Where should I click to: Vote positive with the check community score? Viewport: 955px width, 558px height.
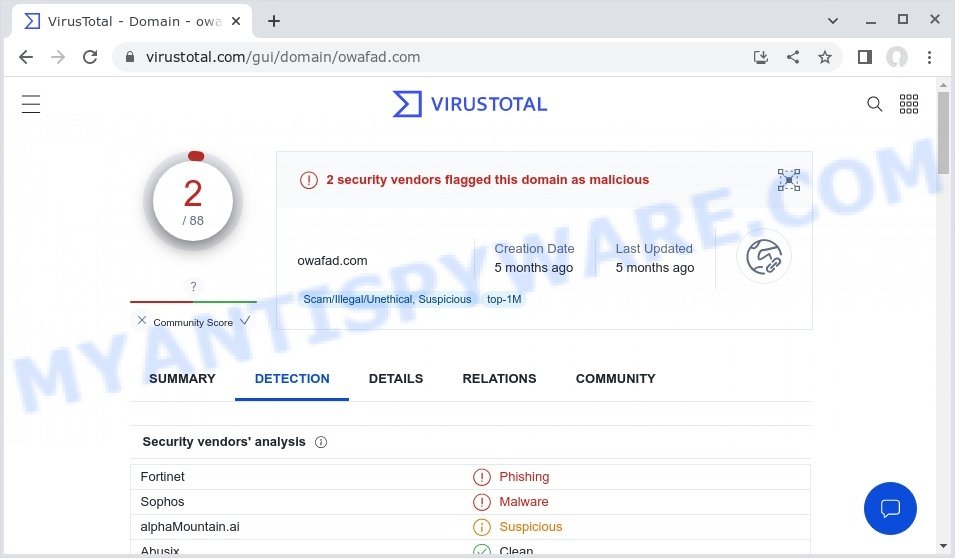click(245, 320)
